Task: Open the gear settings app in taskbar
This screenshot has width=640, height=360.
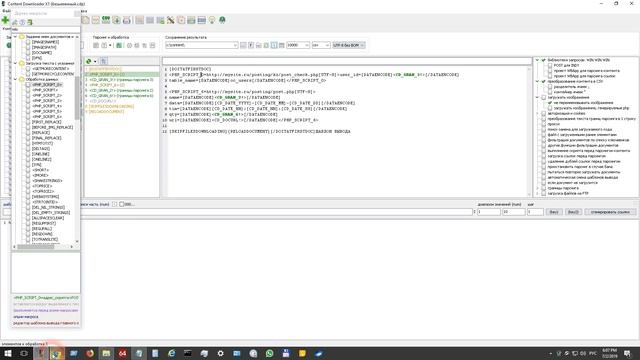Action: 220,353
